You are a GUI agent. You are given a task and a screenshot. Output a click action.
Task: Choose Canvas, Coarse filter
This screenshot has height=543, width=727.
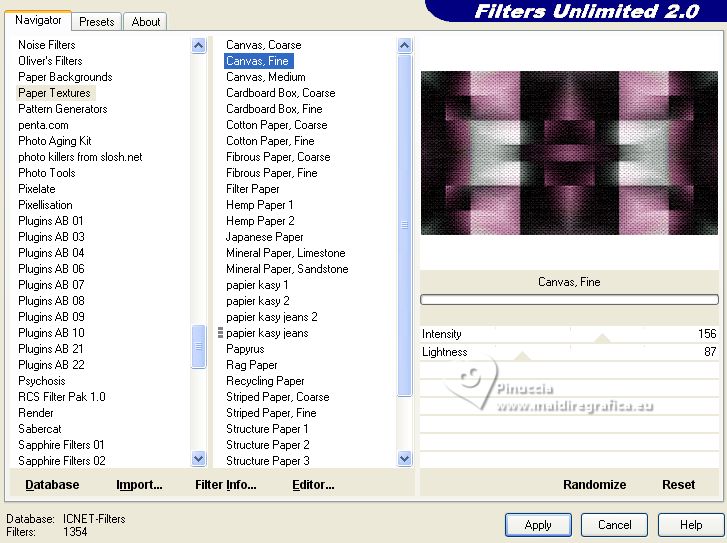264,45
